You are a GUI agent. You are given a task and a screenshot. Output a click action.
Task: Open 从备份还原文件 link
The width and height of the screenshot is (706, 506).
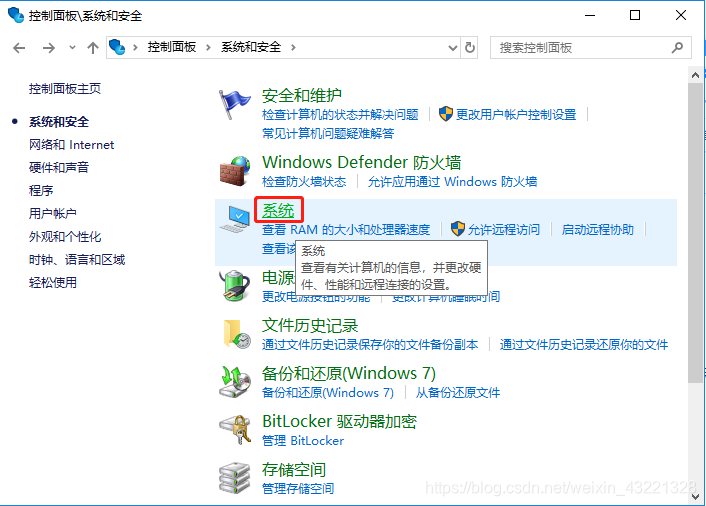[457, 393]
